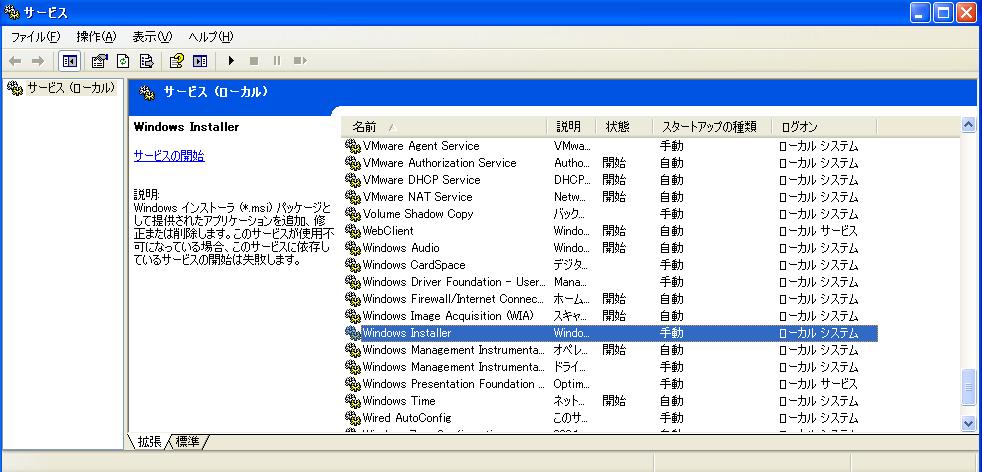Sort by the 状態 column header
Viewport: 982px width, 472px height.
[624, 127]
